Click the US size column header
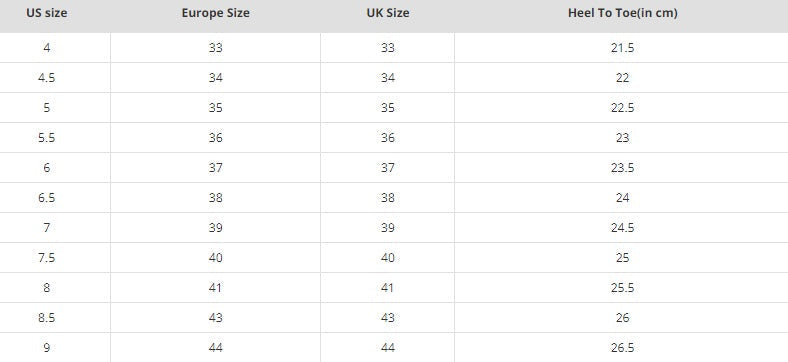 point(47,13)
